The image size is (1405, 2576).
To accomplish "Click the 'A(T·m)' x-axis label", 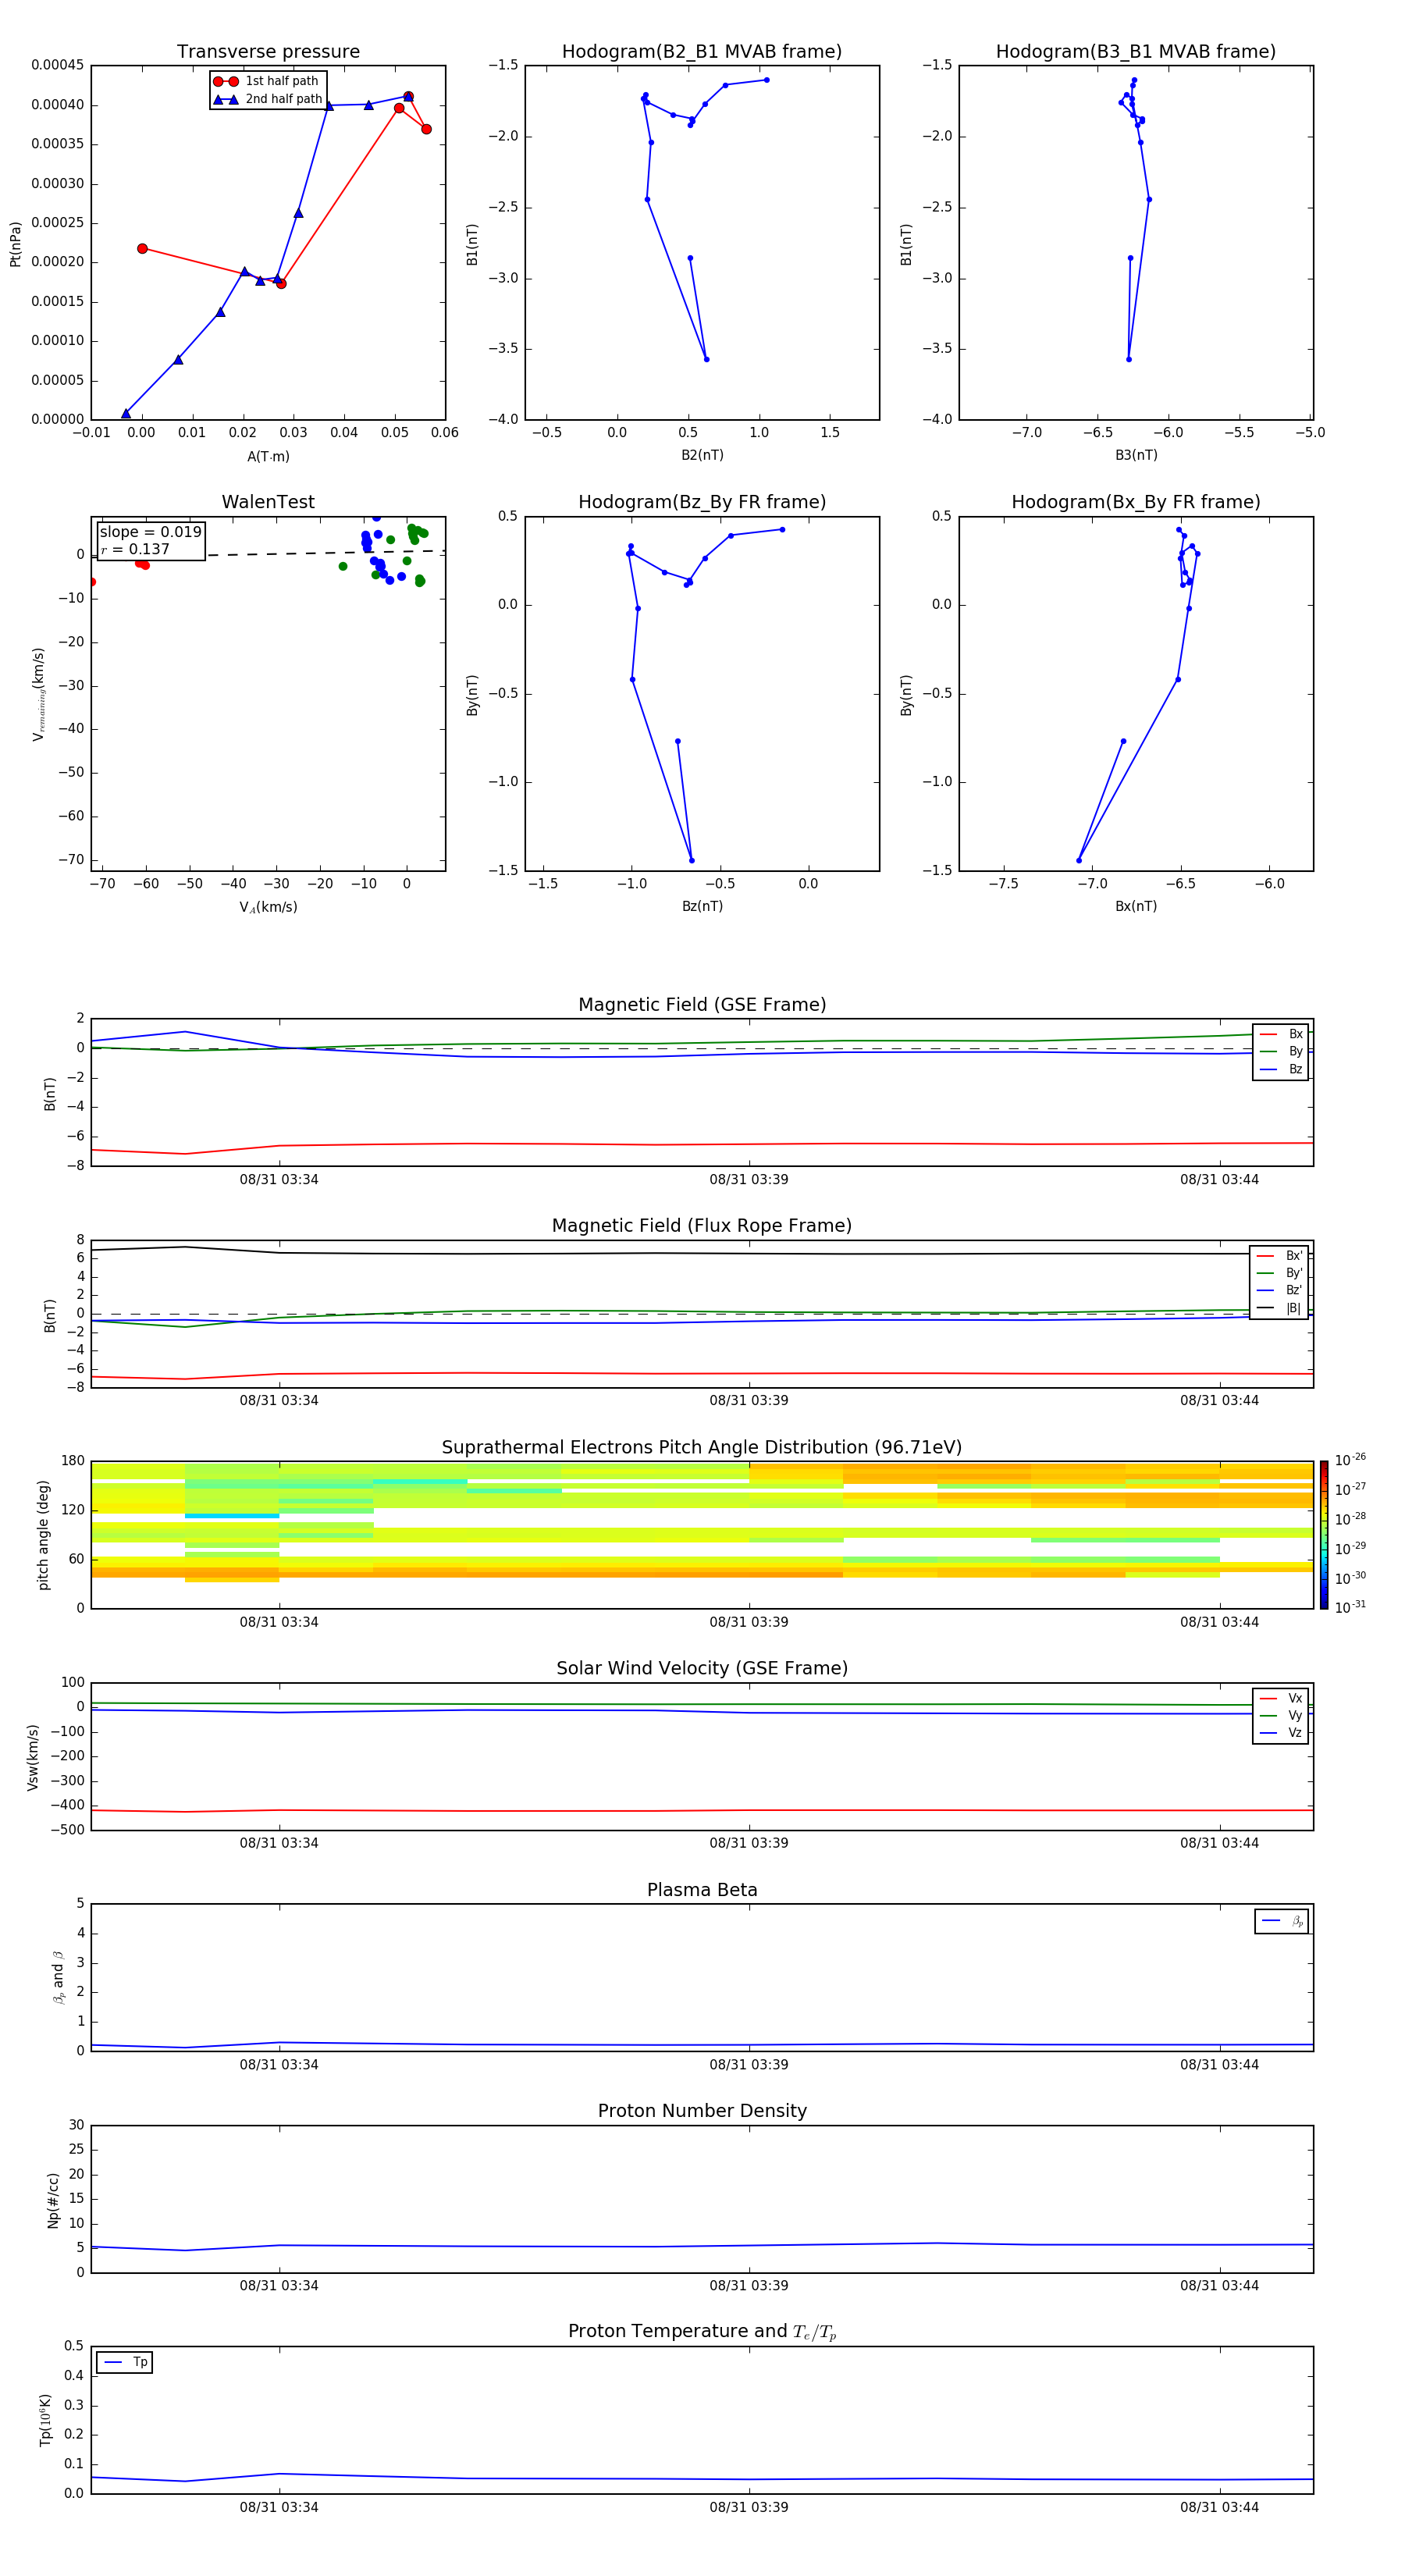I will (268, 457).
